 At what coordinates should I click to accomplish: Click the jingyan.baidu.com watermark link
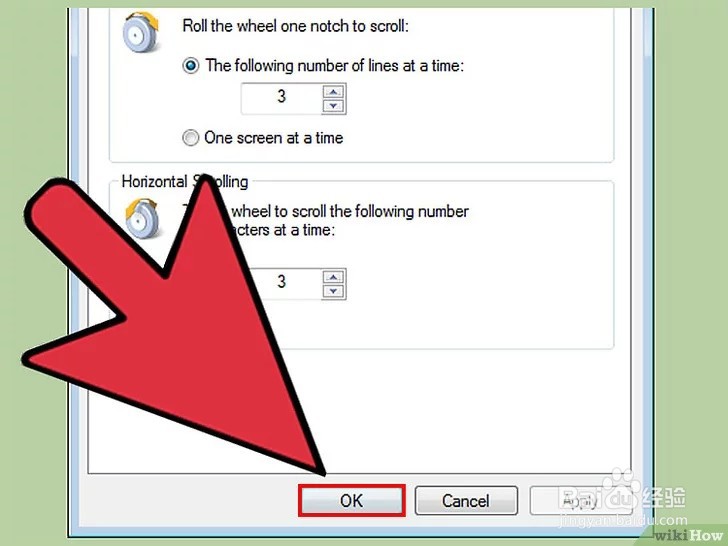pos(623,521)
